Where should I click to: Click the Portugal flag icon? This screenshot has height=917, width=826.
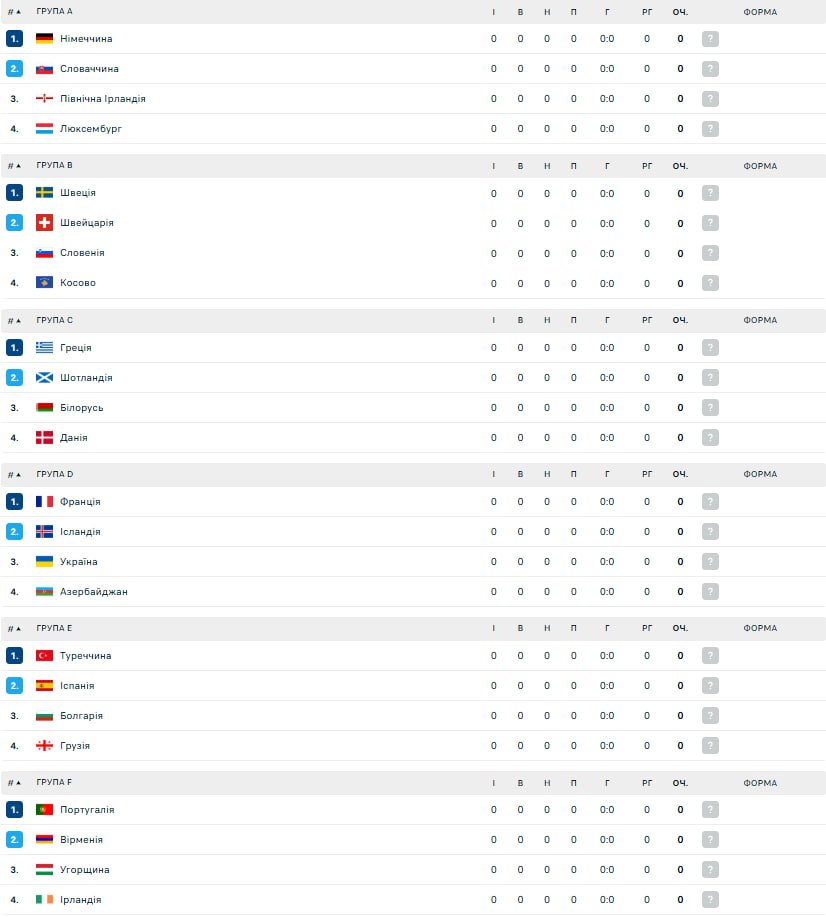[44, 810]
